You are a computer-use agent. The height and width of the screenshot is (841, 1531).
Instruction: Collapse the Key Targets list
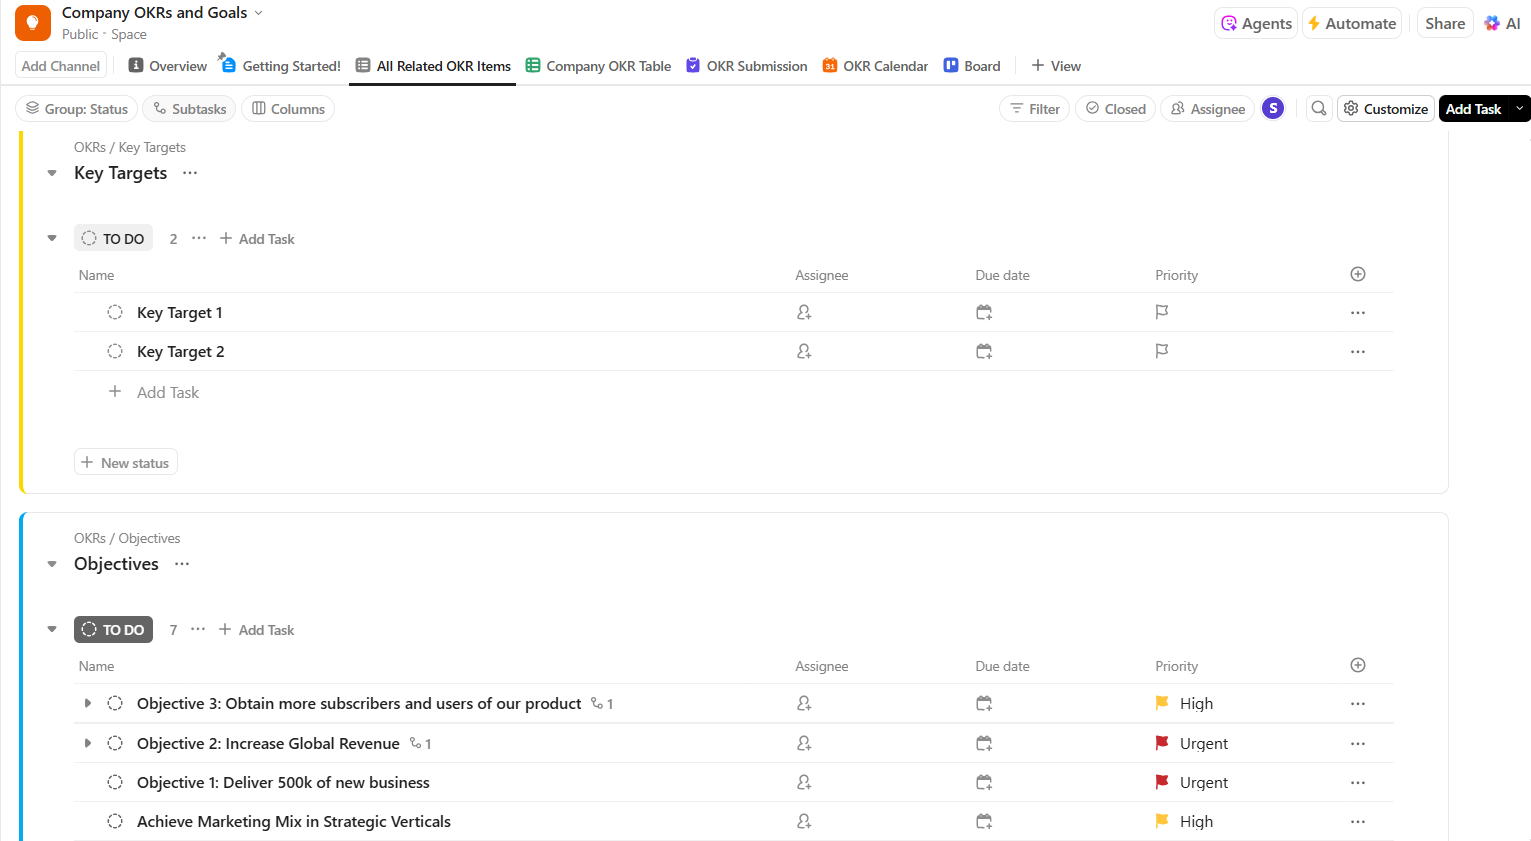tap(52, 174)
